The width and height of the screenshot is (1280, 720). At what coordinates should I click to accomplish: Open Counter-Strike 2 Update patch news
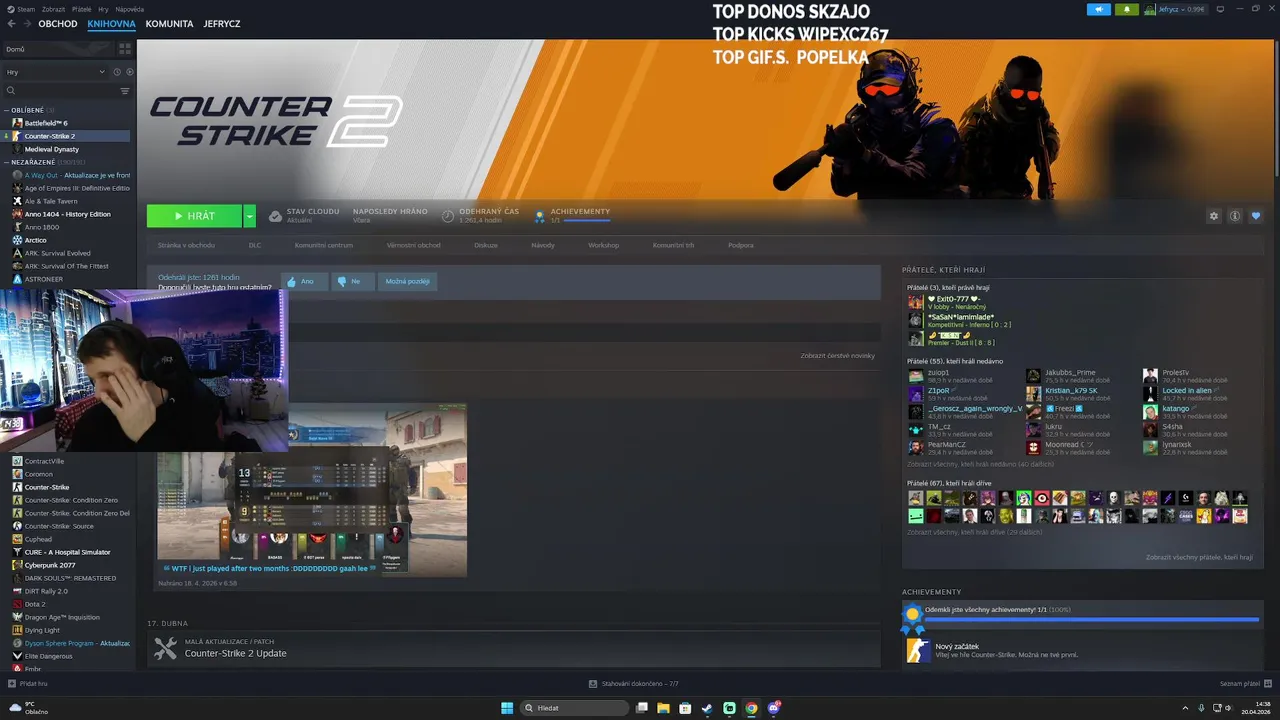[514, 648]
